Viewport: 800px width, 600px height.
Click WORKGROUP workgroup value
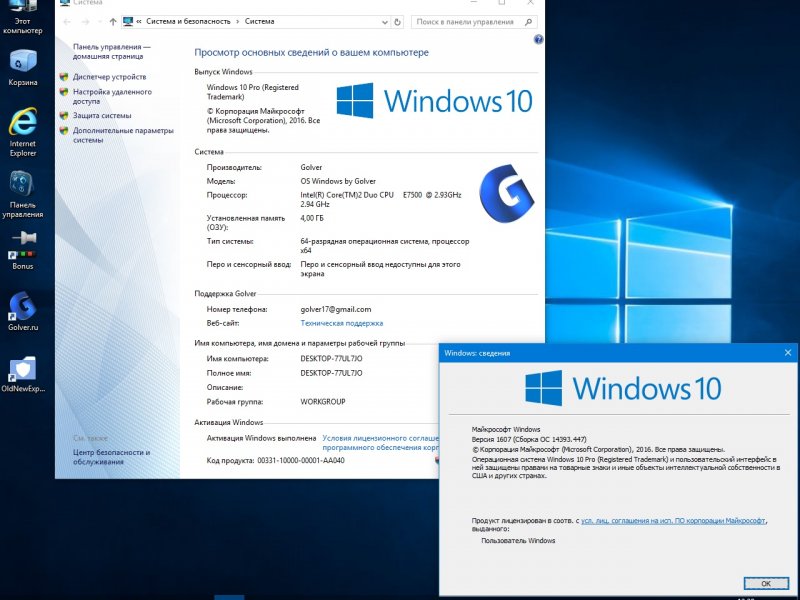pyautogui.click(x=322, y=402)
